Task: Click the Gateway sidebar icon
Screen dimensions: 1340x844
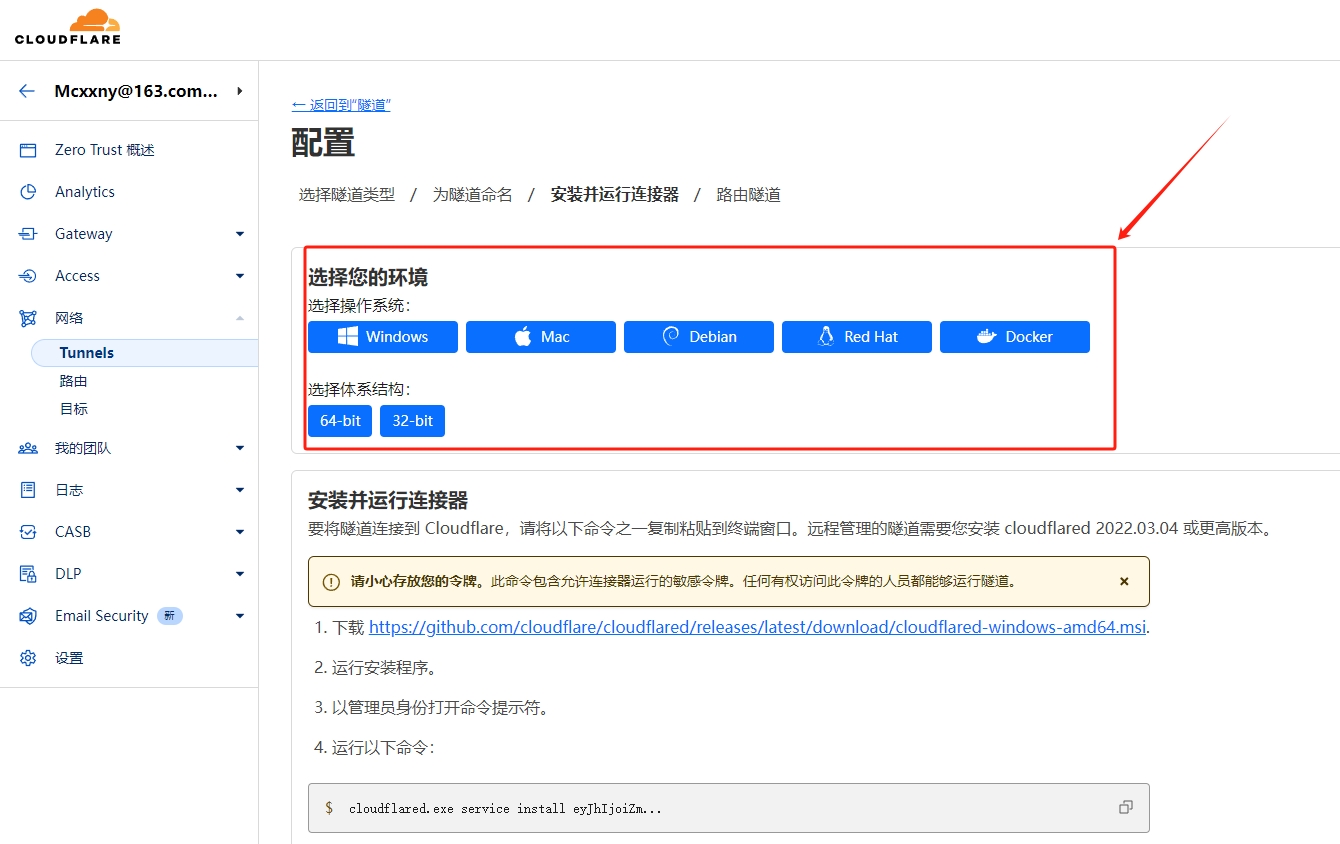Action: click(x=28, y=234)
